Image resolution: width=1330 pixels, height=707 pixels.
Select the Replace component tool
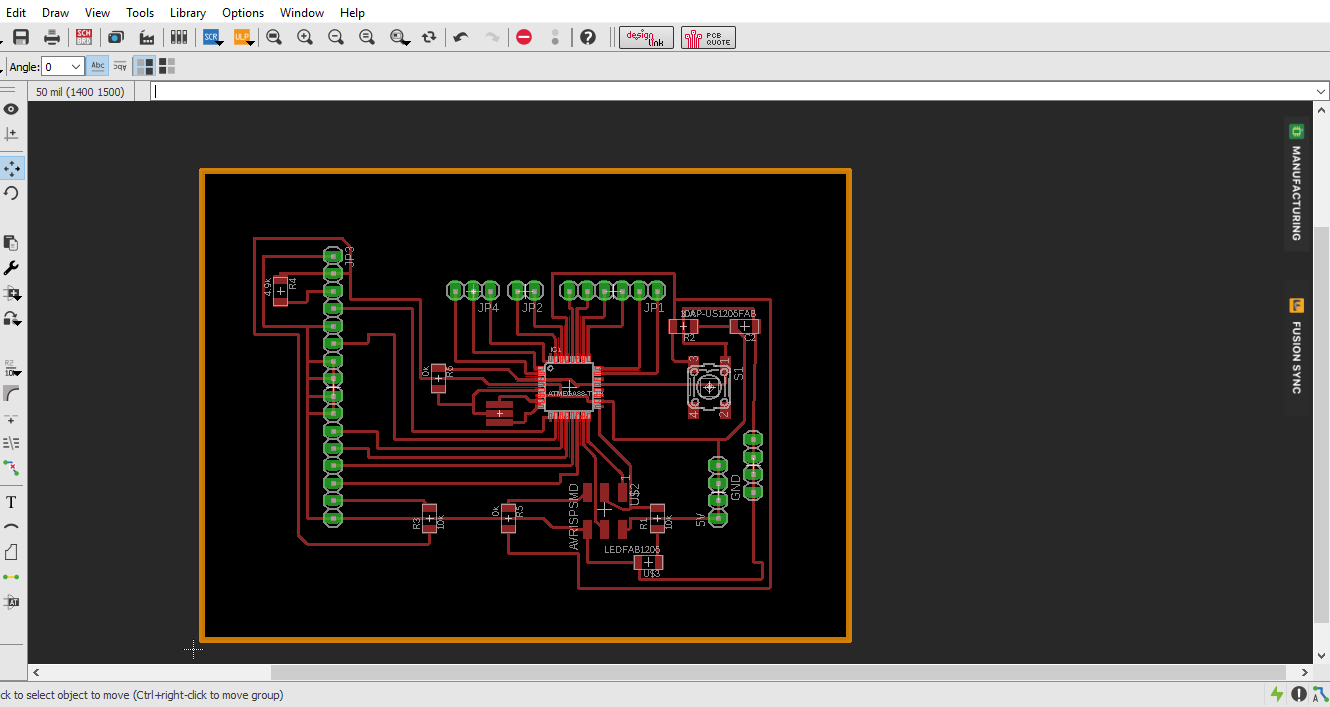[12, 293]
